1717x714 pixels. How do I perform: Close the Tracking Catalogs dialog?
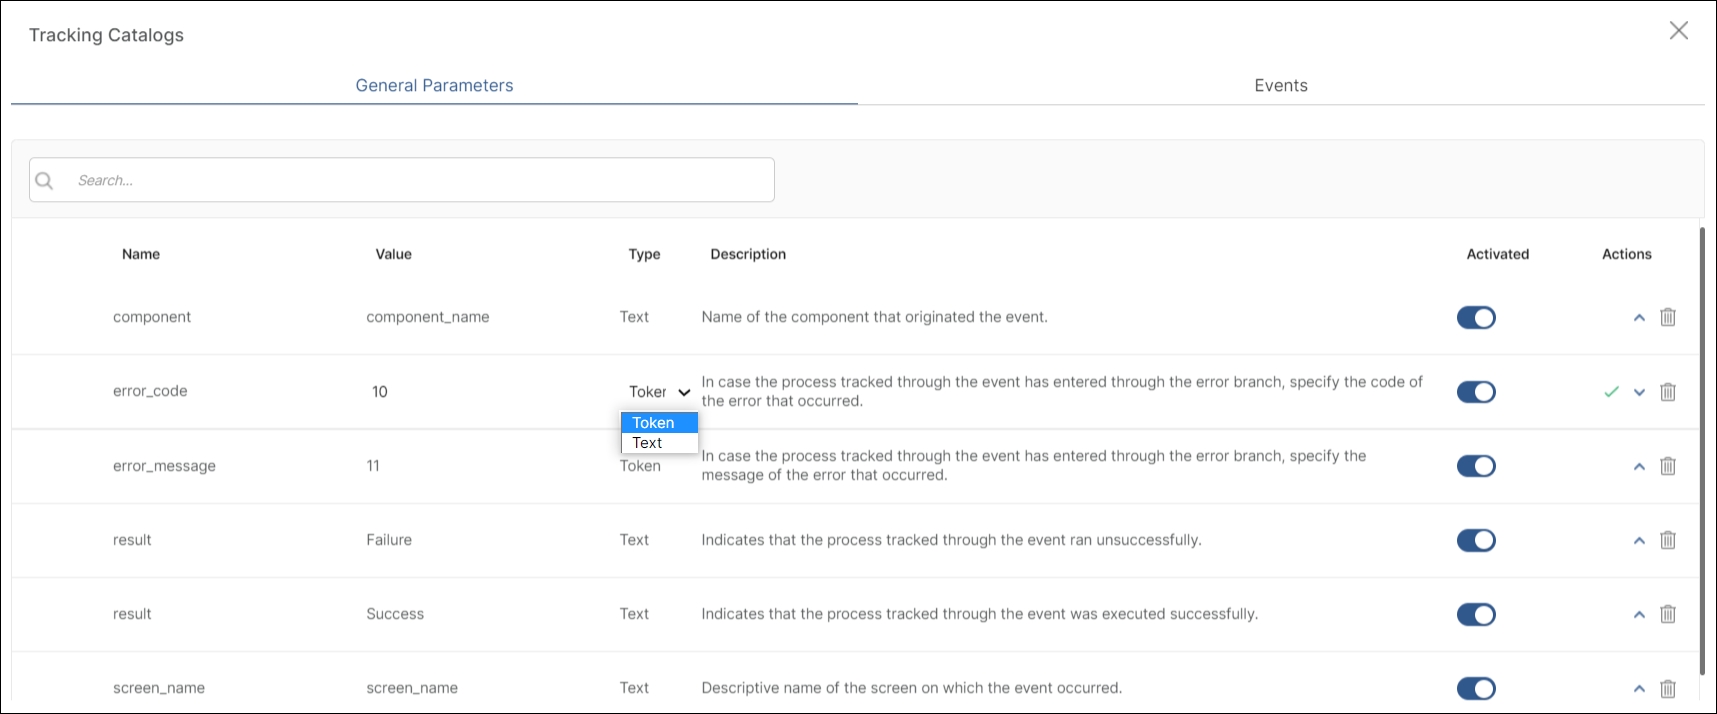(1679, 31)
